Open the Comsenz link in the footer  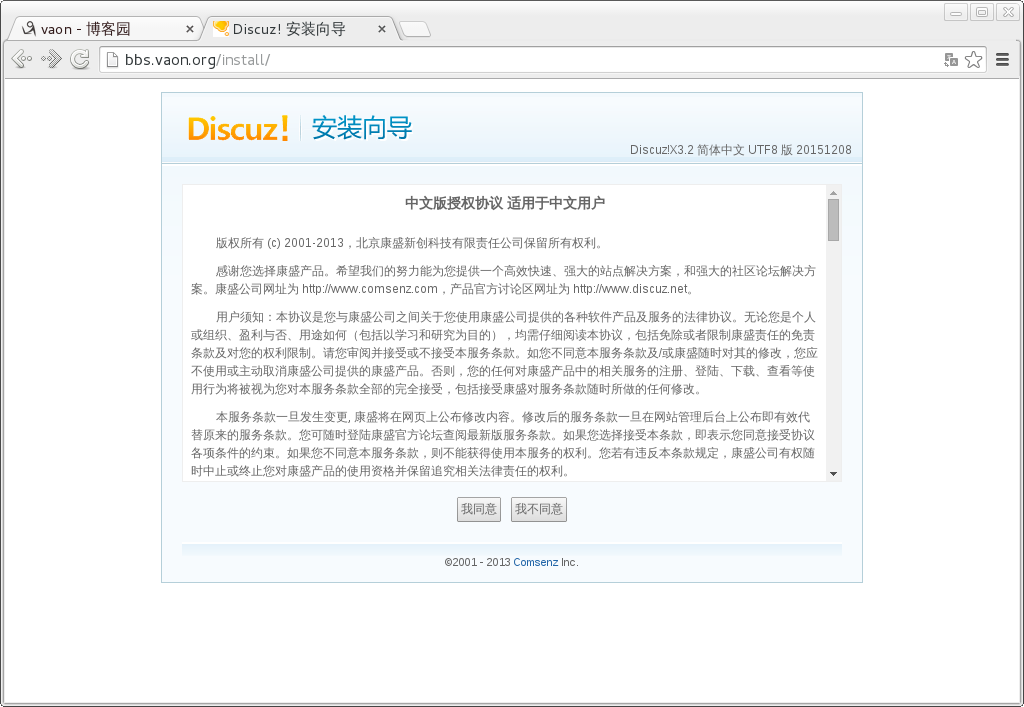tap(536, 562)
